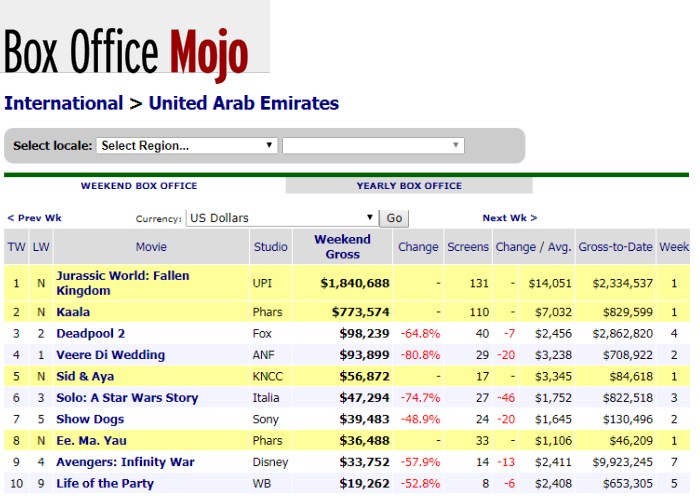Open Jurassic World: Fallen Kingdom movie page
This screenshot has width=700, height=501.
122,283
